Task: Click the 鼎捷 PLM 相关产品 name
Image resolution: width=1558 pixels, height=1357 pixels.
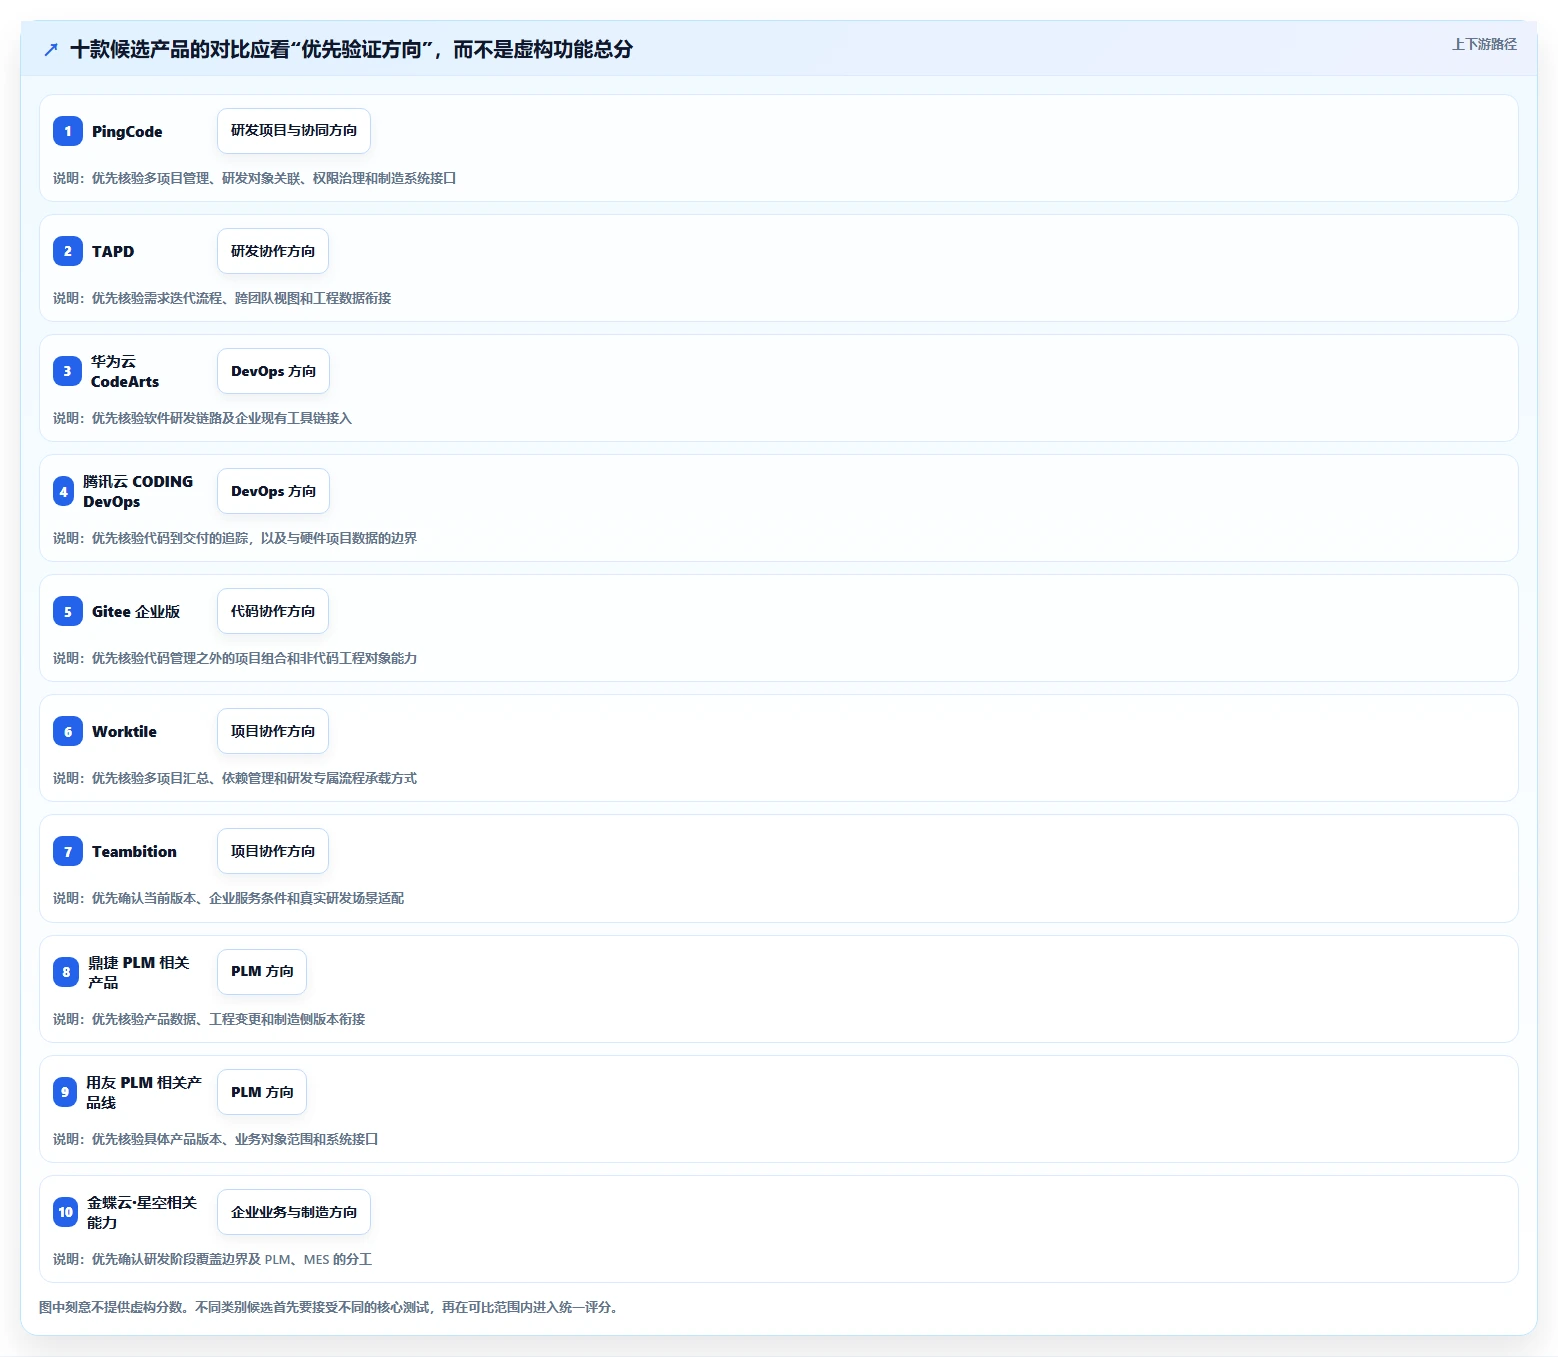Action: tap(139, 972)
